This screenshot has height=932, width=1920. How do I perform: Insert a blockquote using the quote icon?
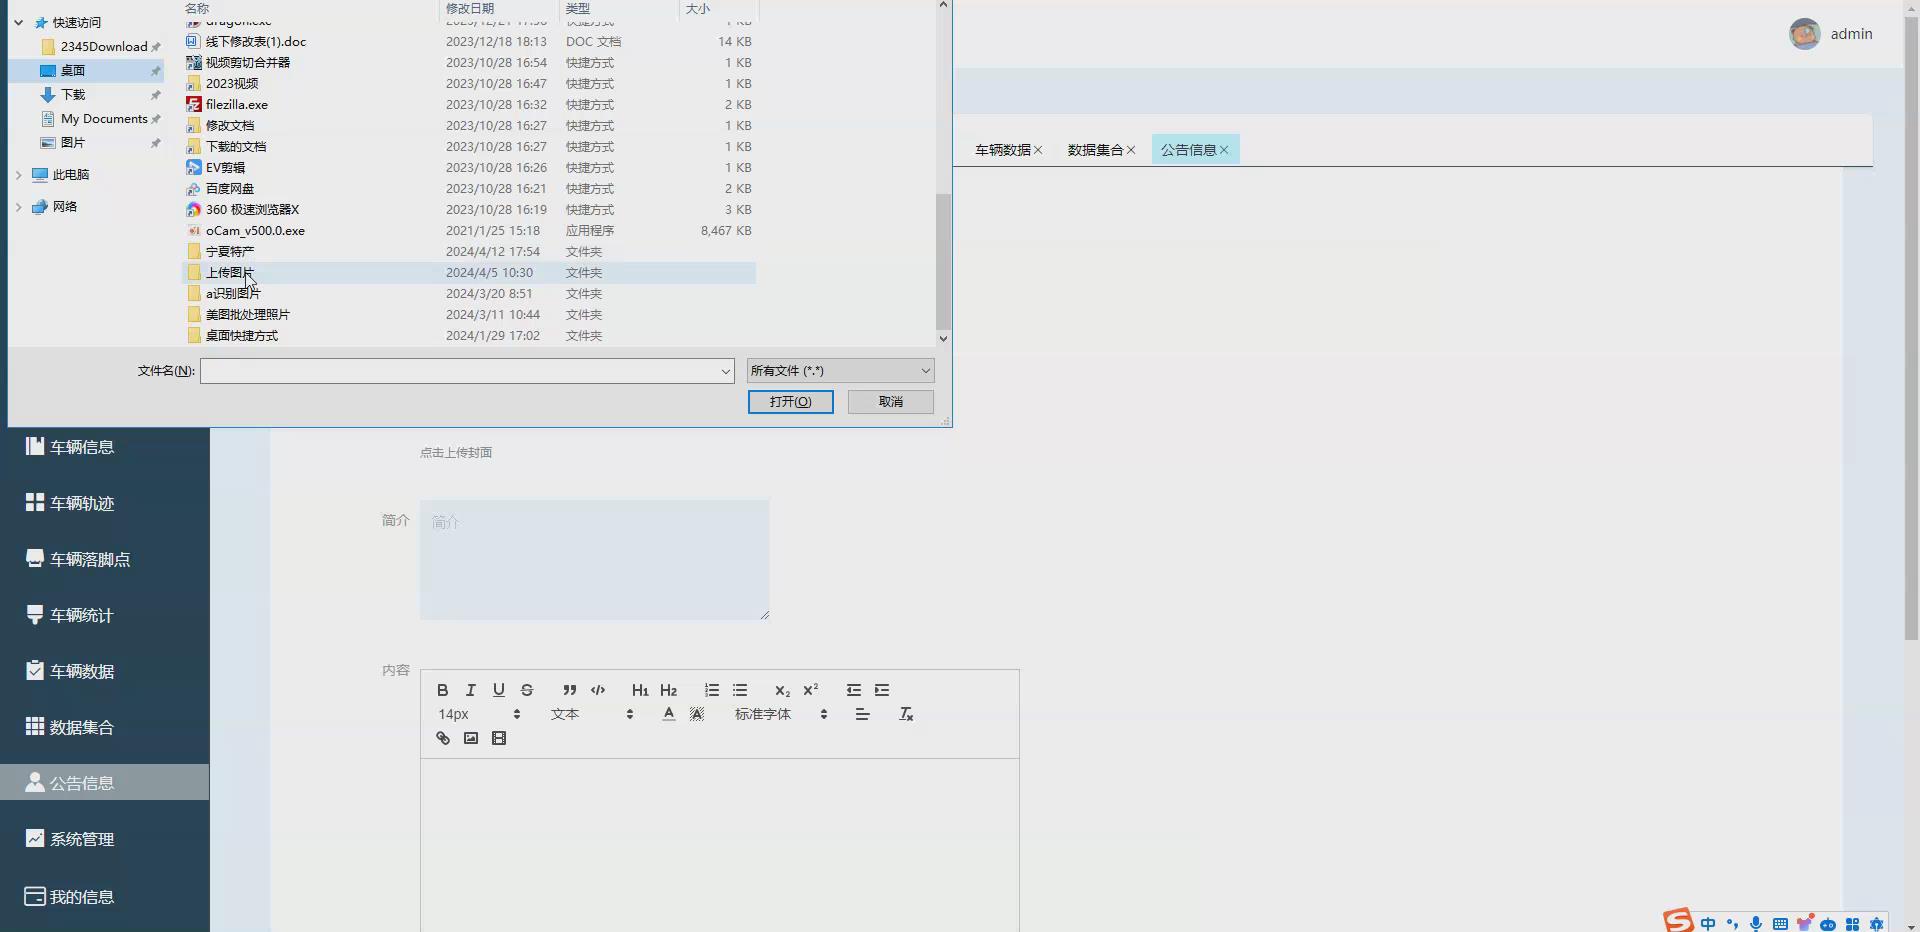tap(569, 690)
